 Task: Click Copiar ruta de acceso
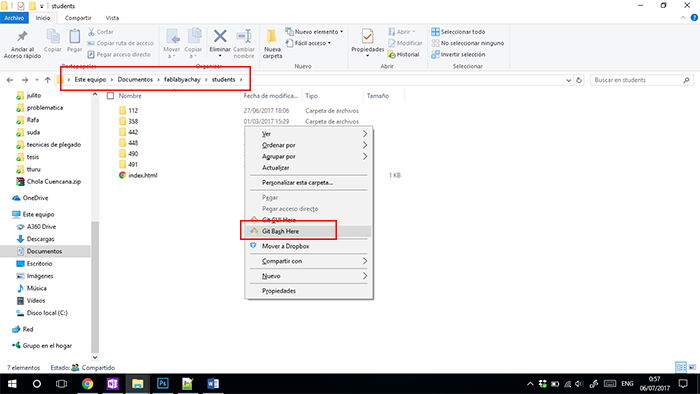point(121,43)
